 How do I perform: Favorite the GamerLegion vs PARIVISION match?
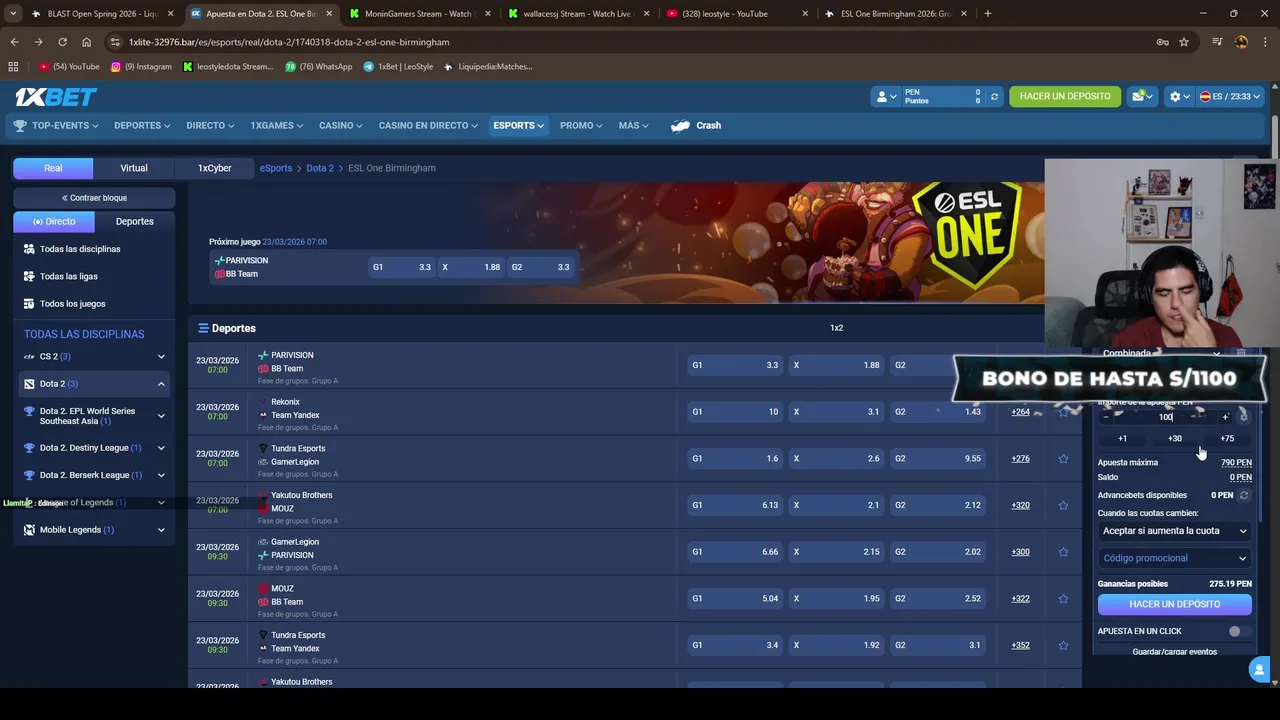pyautogui.click(x=1063, y=552)
